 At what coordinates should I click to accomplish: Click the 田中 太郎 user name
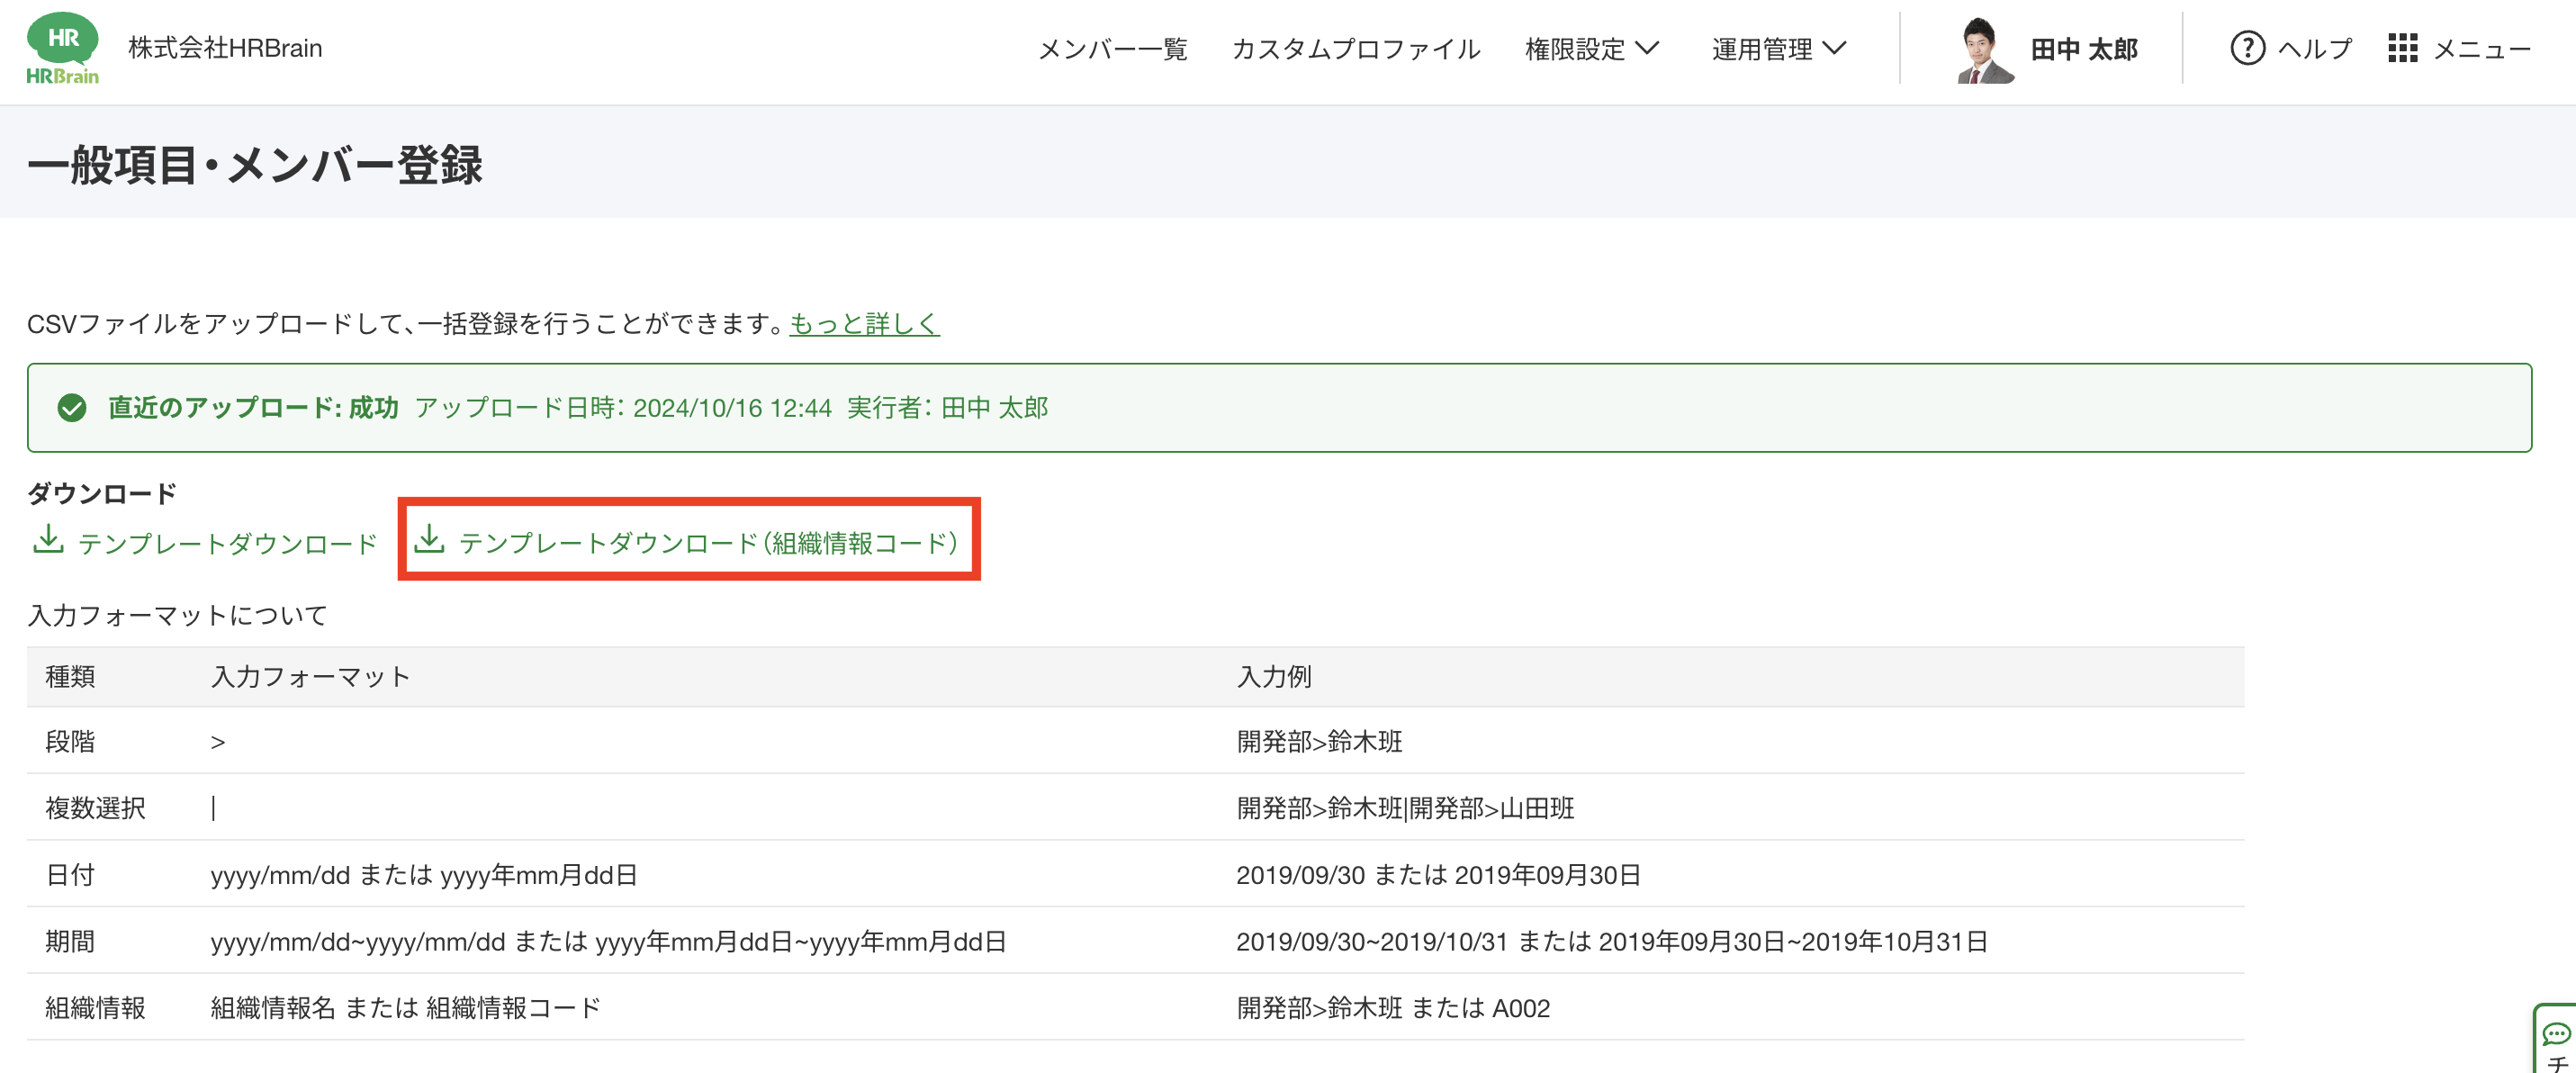tap(2084, 49)
